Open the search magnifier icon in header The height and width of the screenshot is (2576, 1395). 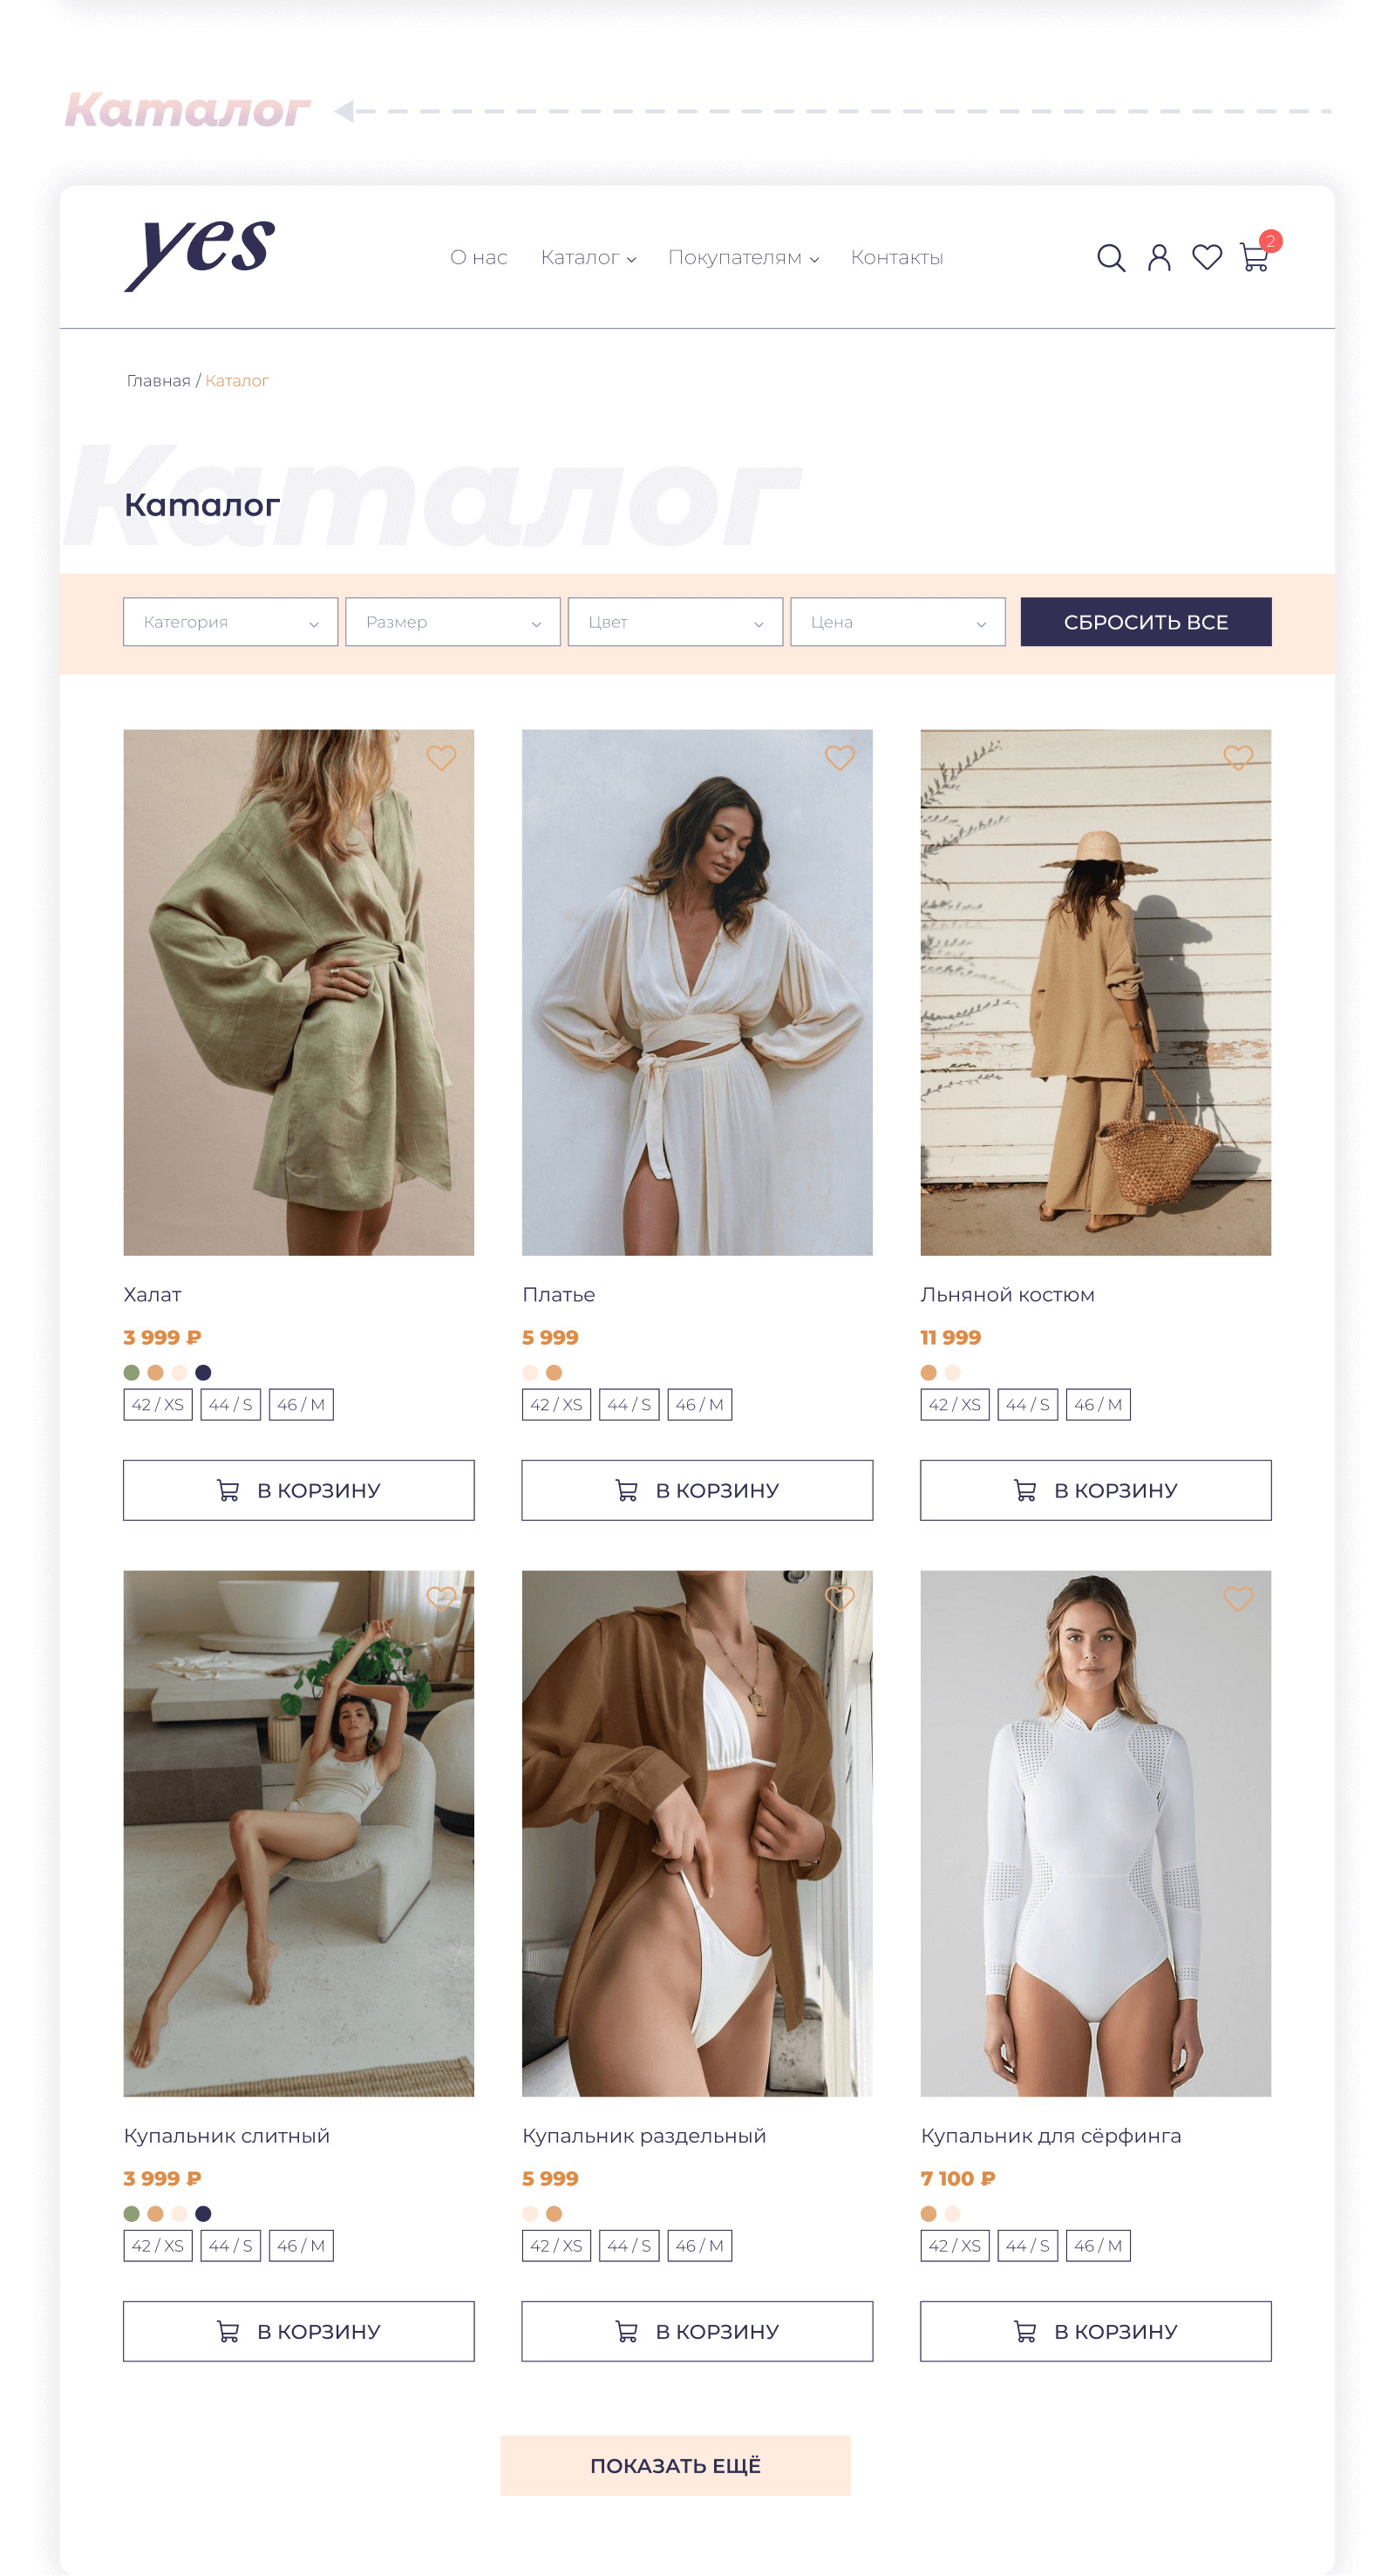pos(1111,258)
